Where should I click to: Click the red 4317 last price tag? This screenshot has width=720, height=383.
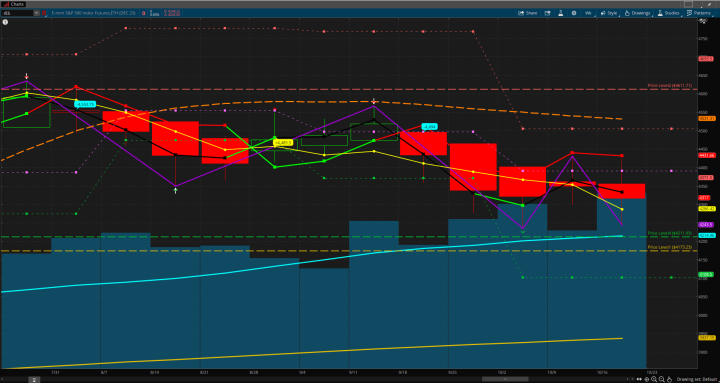click(x=704, y=198)
